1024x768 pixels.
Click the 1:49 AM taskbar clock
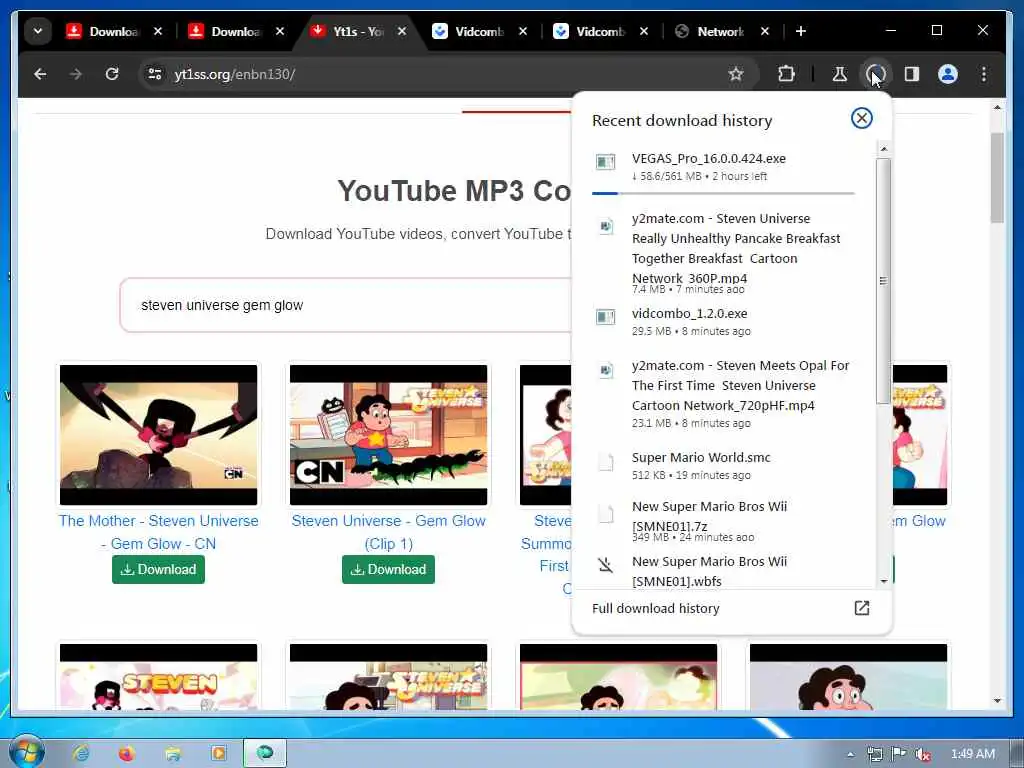coord(972,754)
